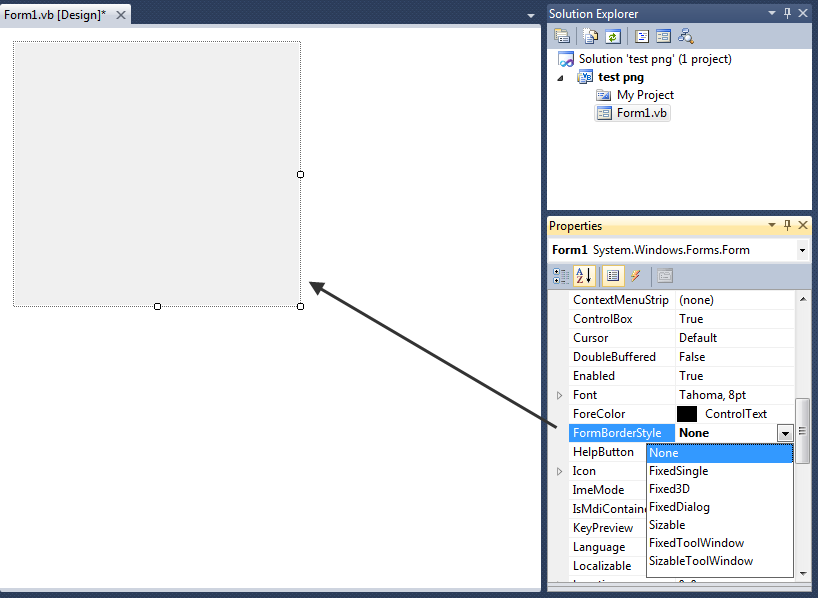
Task: Sort properties with the Alphabetical button
Action: (584, 276)
